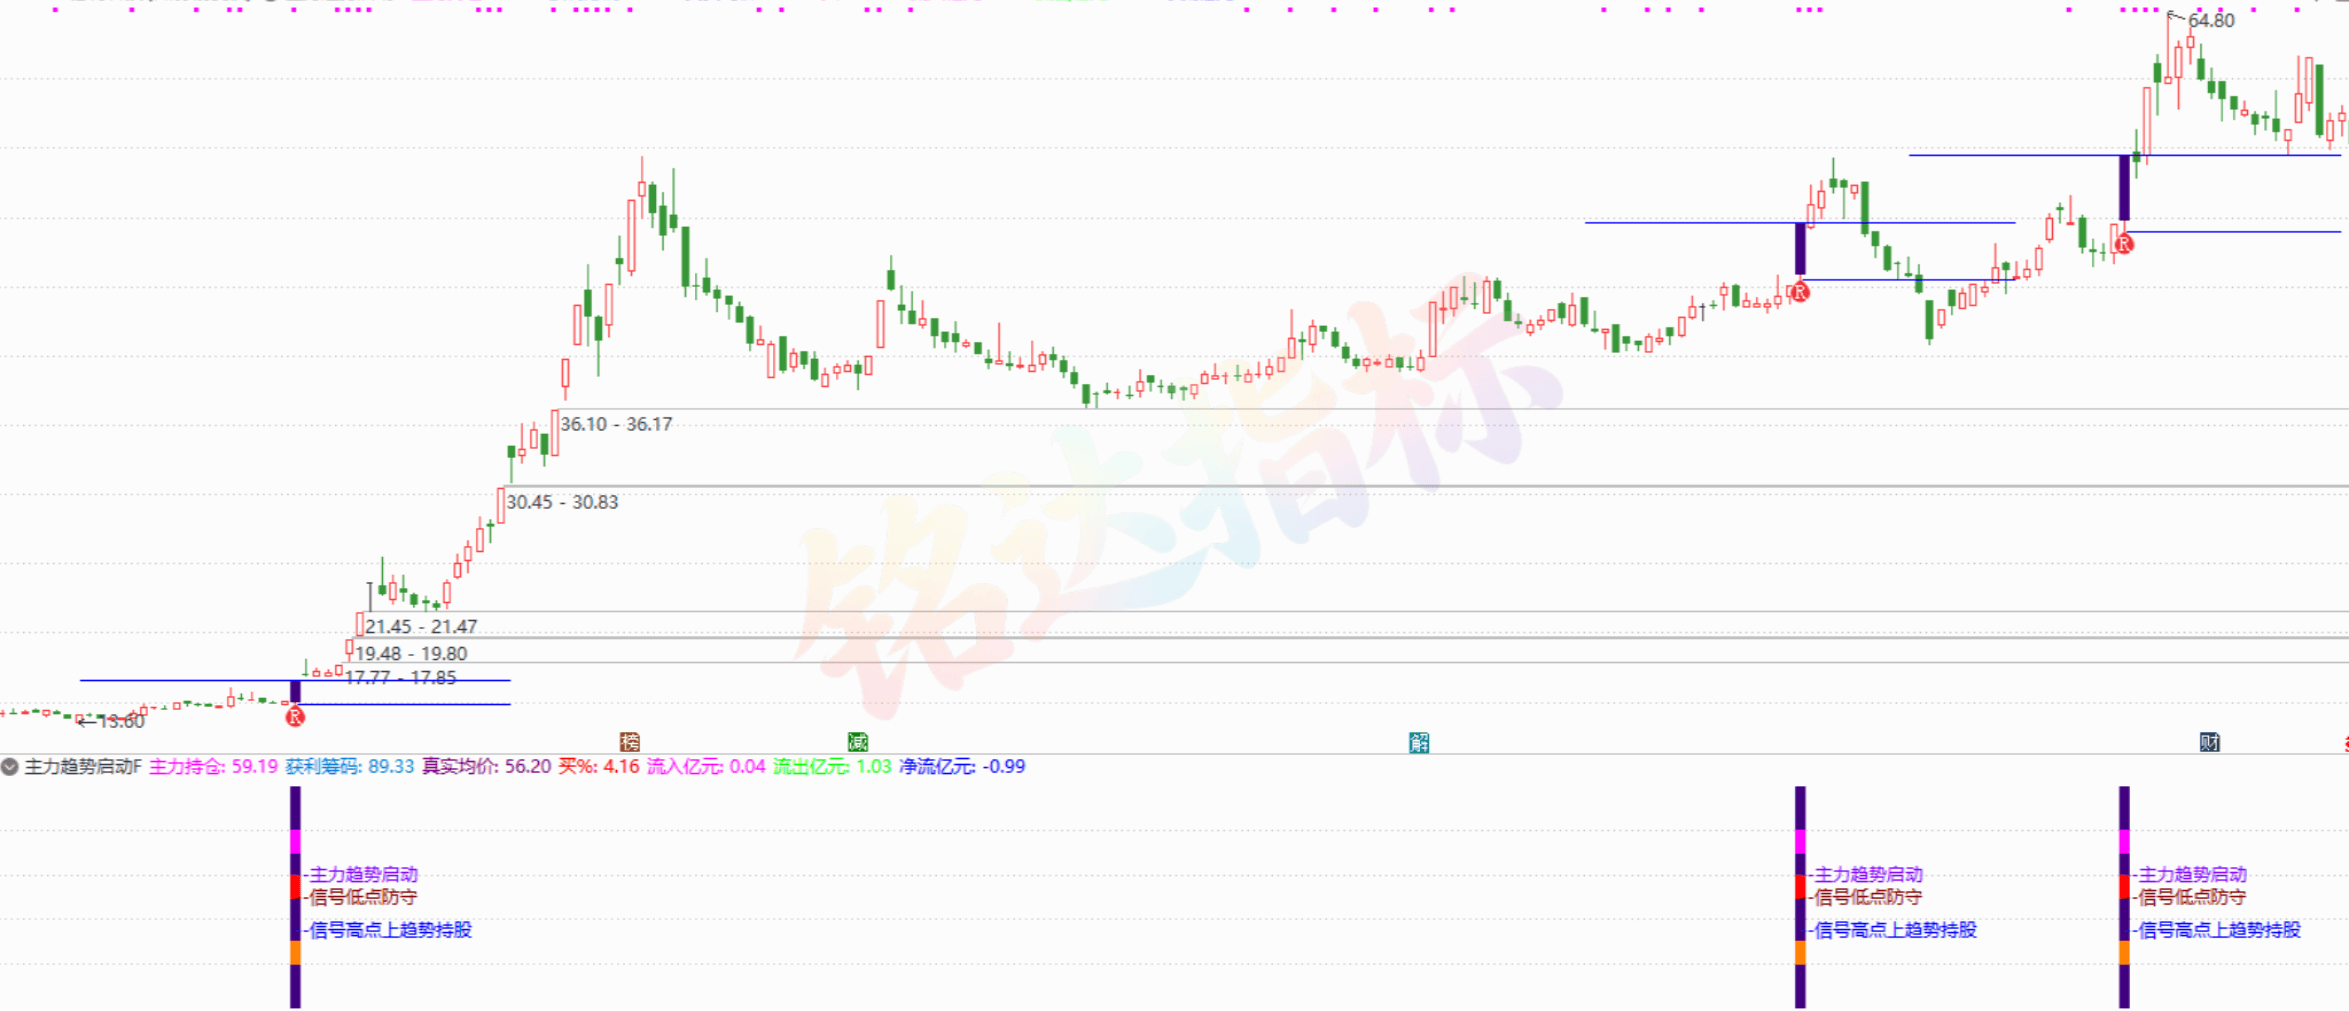Image resolution: width=2349 pixels, height=1012 pixels.
Task: Click the 主力持仓: 59.19 value
Action: (x=213, y=767)
